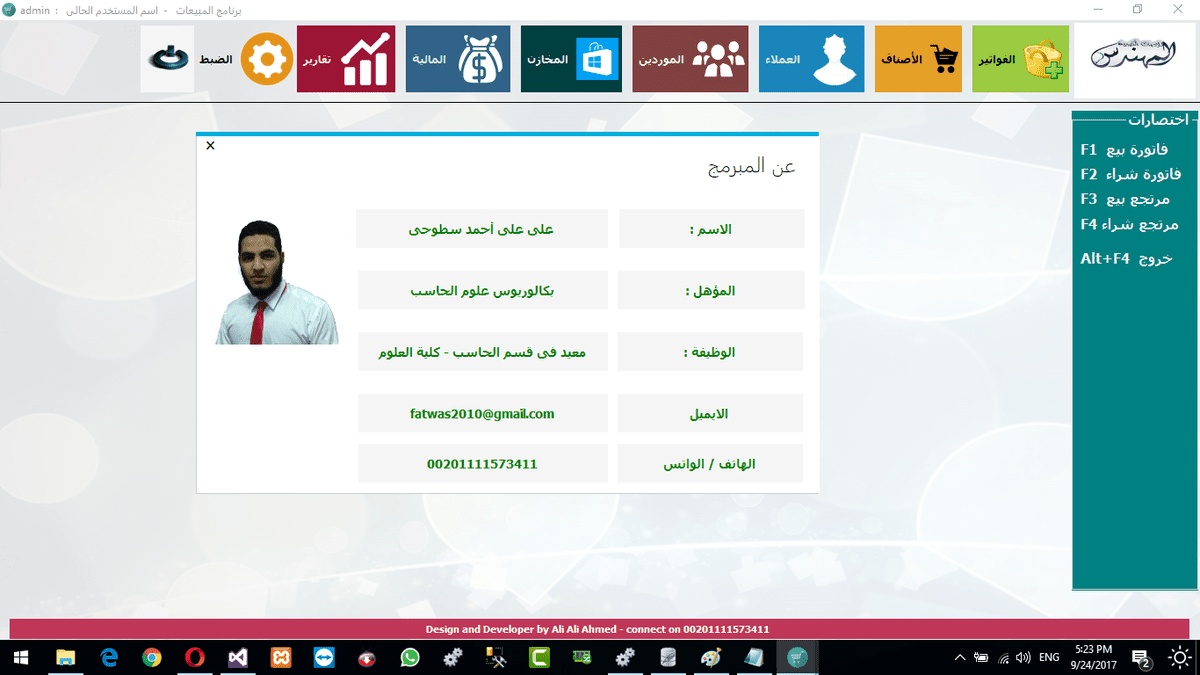Click the power/shutdown icon near الضبط
The width and height of the screenshot is (1200, 675).
pyautogui.click(x=166, y=56)
